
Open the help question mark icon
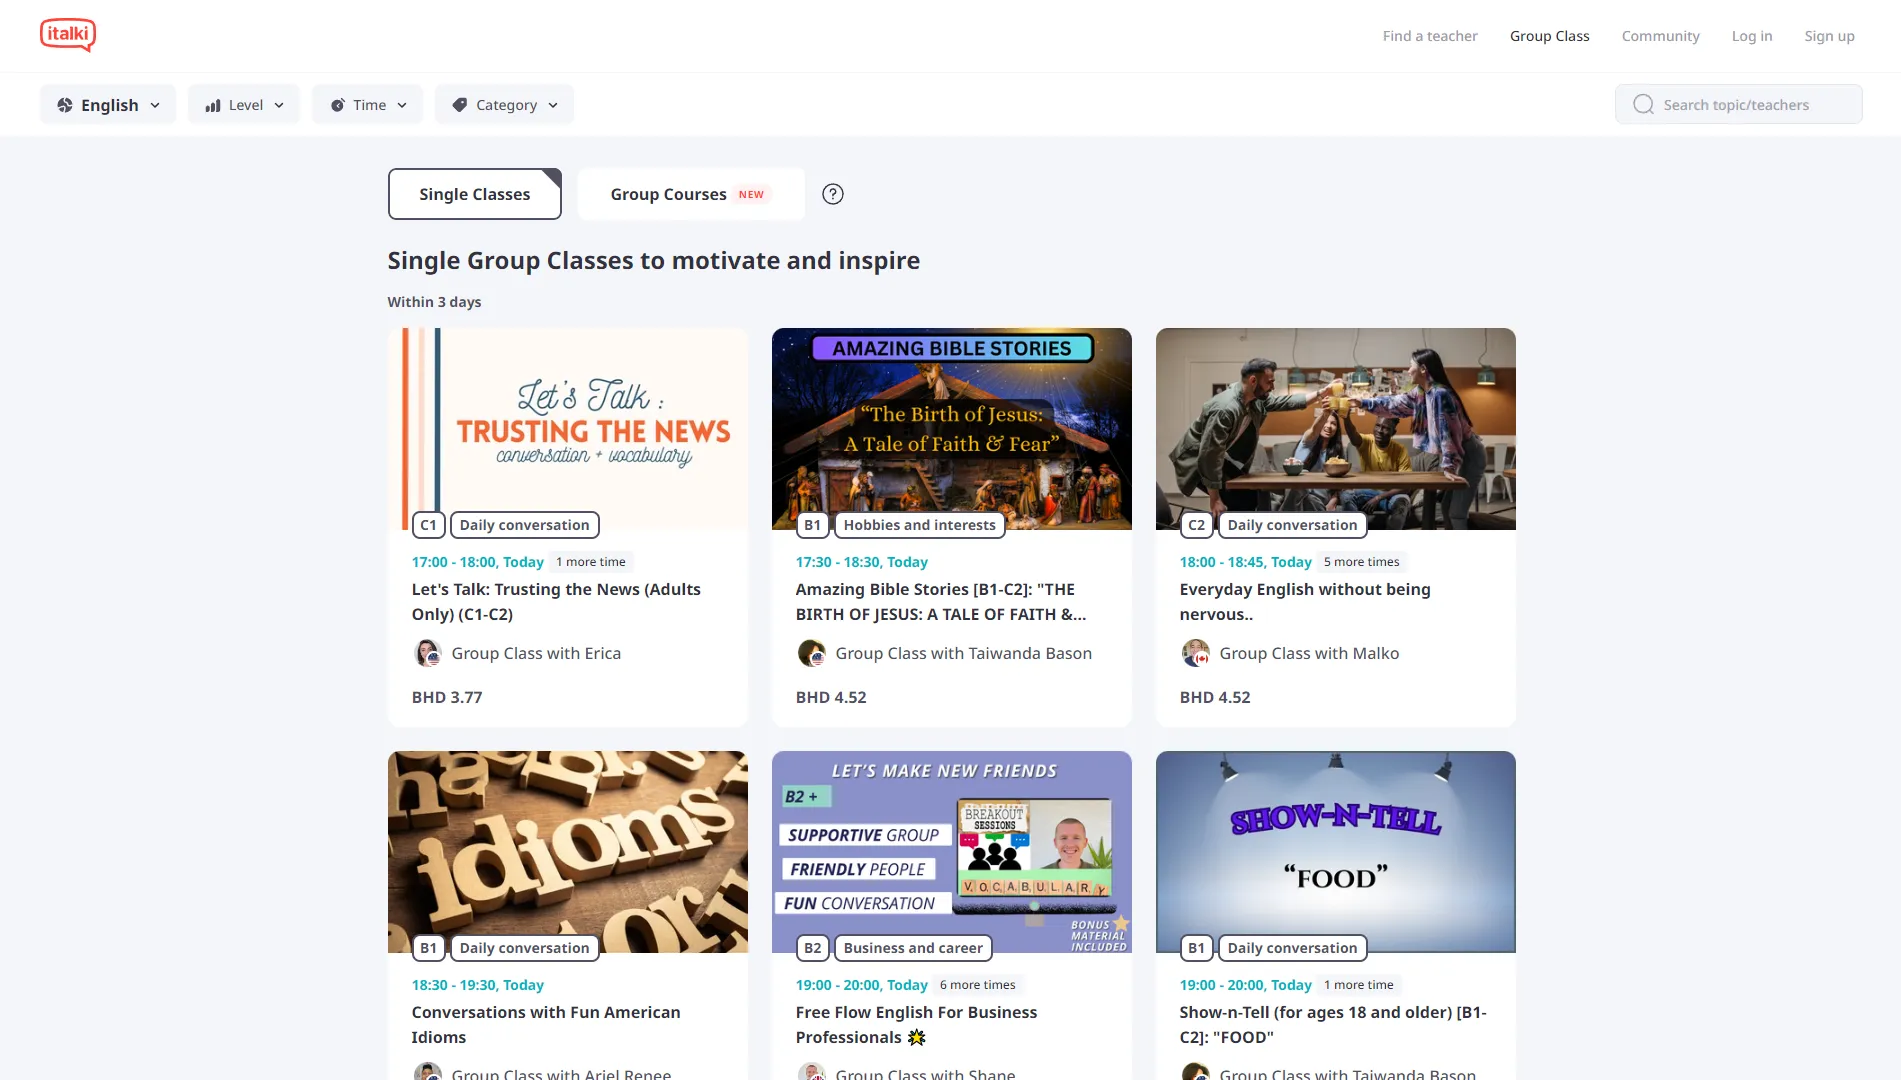coord(833,194)
